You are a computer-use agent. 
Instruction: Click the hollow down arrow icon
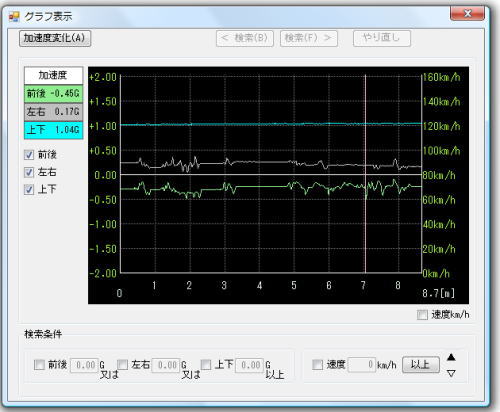click(451, 373)
